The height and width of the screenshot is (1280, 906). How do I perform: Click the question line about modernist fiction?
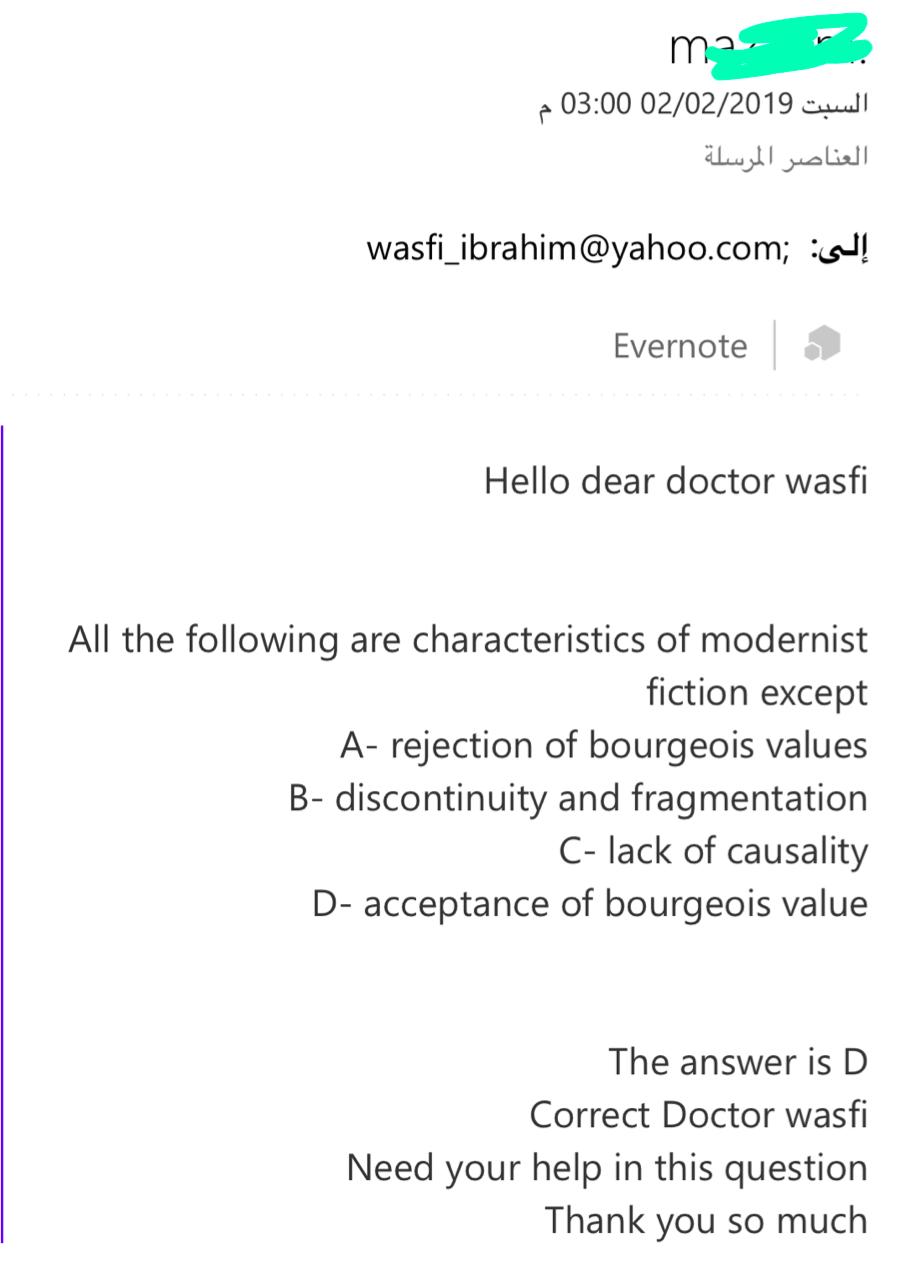(x=468, y=640)
